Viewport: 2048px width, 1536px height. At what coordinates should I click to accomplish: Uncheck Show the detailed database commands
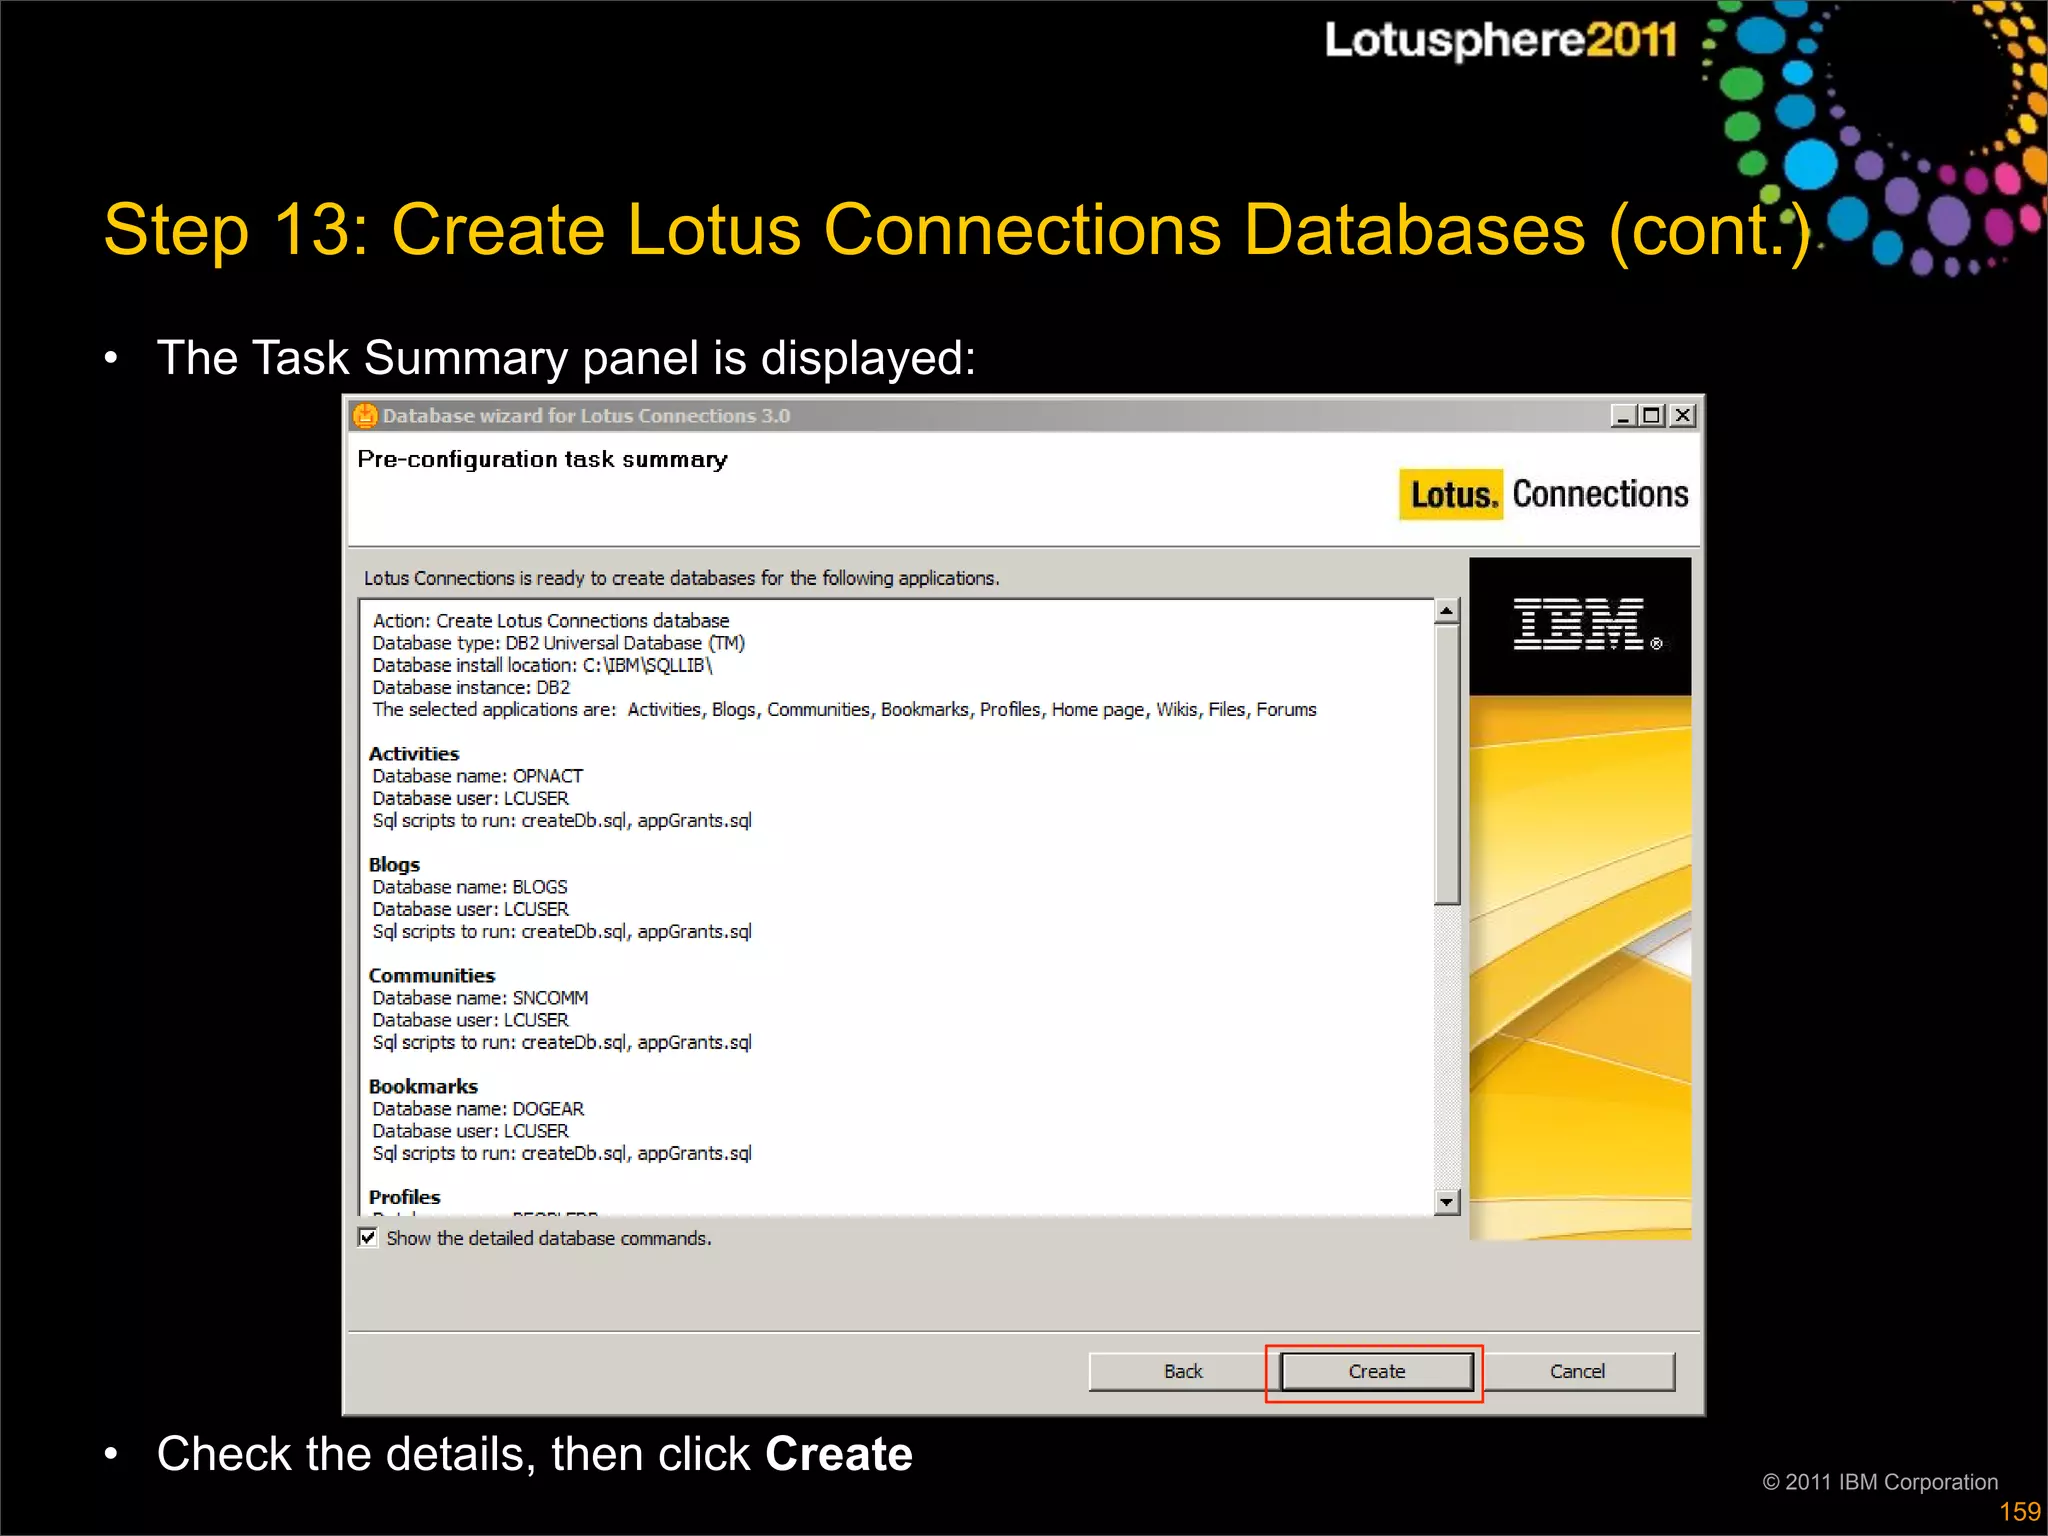[368, 1238]
